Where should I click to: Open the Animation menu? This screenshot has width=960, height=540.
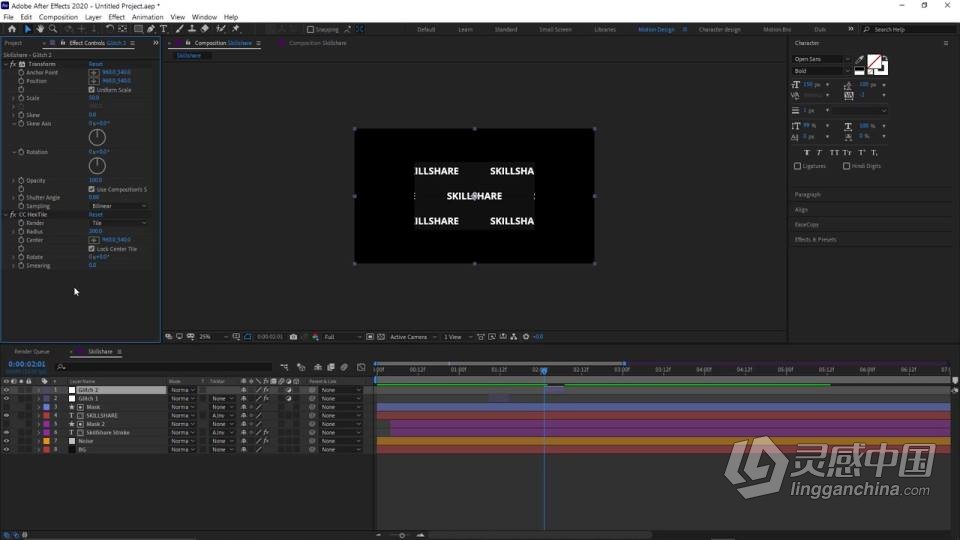[x=148, y=17]
